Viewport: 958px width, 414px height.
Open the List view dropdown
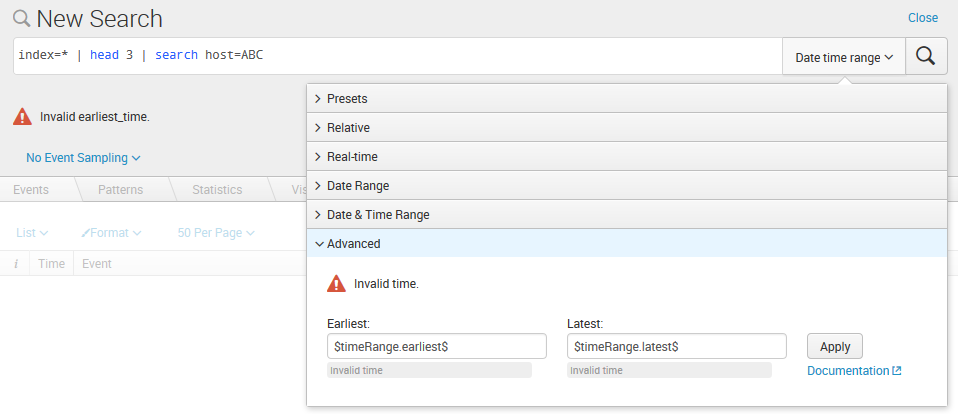click(32, 233)
